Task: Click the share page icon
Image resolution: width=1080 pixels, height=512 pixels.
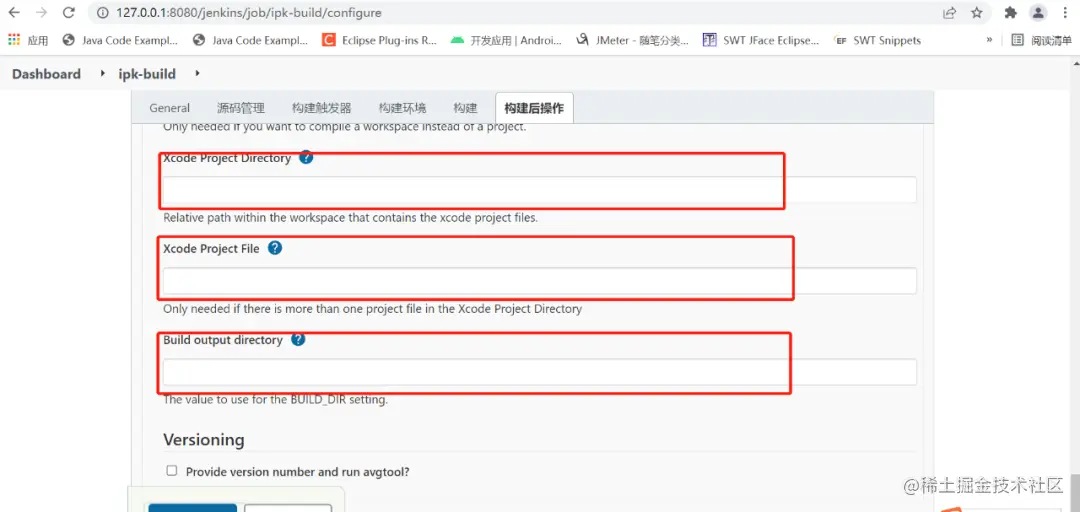Action: (949, 12)
